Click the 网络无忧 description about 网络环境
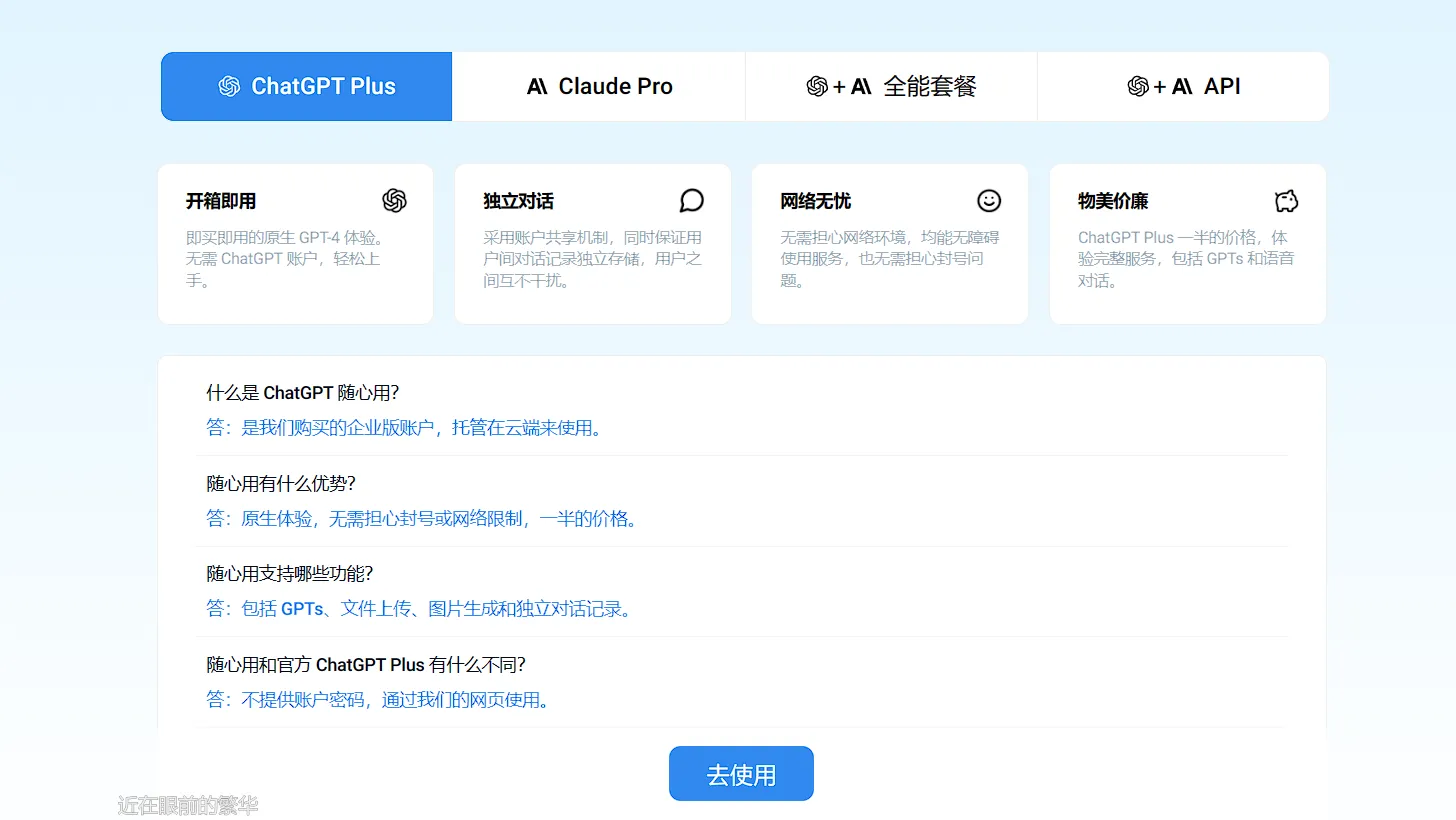Viewport: 1456px width, 820px height. coord(890,259)
